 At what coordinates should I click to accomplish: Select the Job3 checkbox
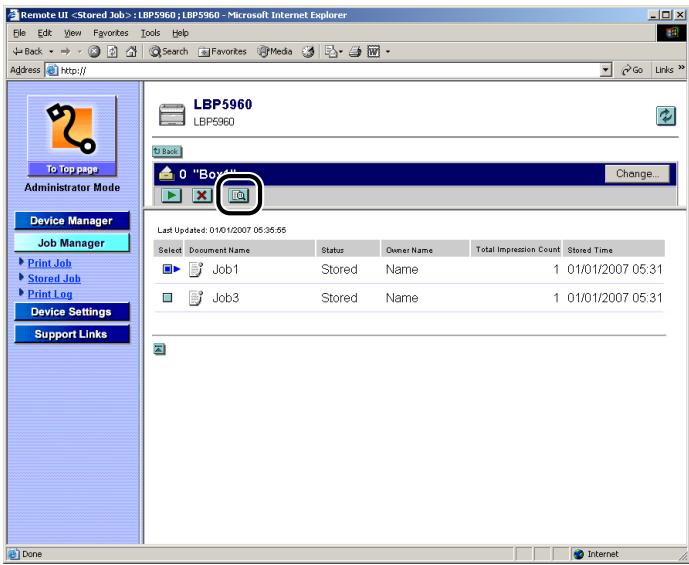pos(167,298)
